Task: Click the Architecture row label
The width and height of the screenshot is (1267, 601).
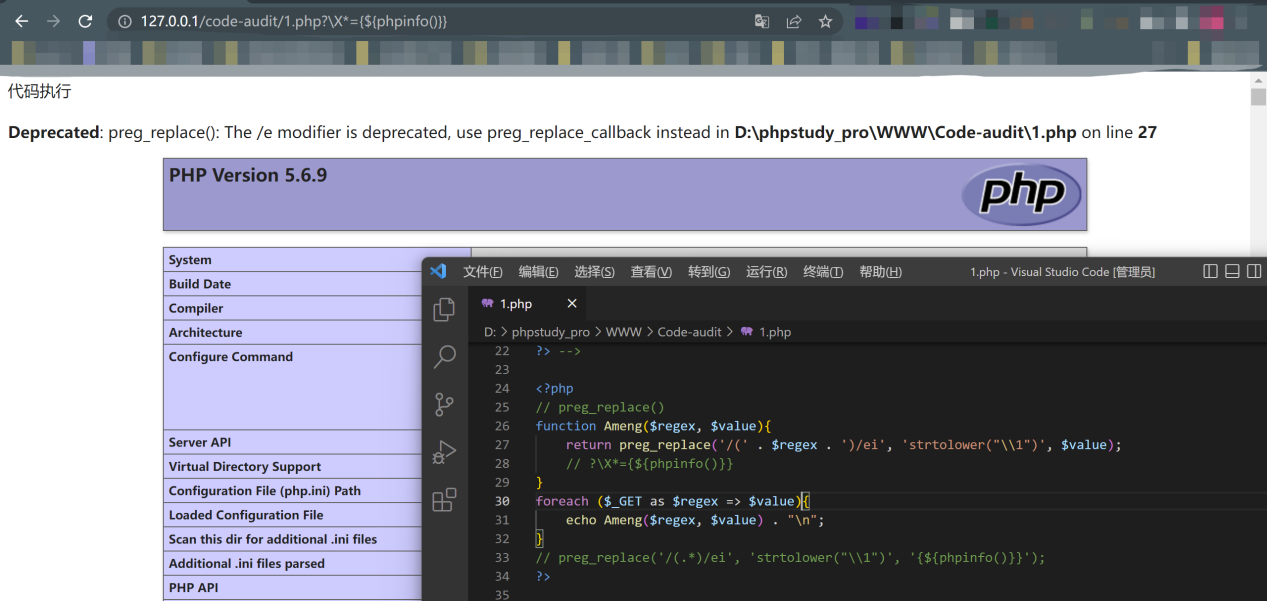Action: click(x=205, y=332)
